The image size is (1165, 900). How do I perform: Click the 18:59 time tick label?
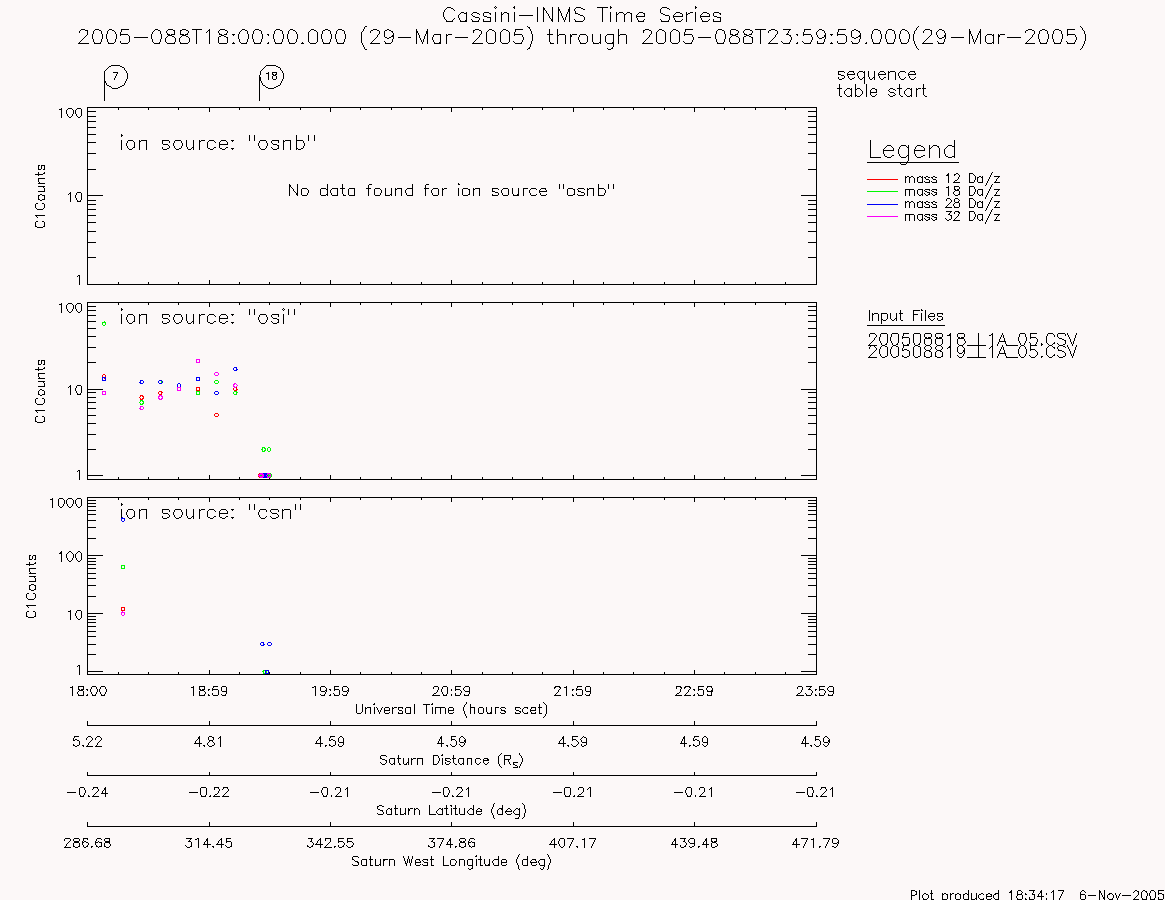[x=209, y=691]
